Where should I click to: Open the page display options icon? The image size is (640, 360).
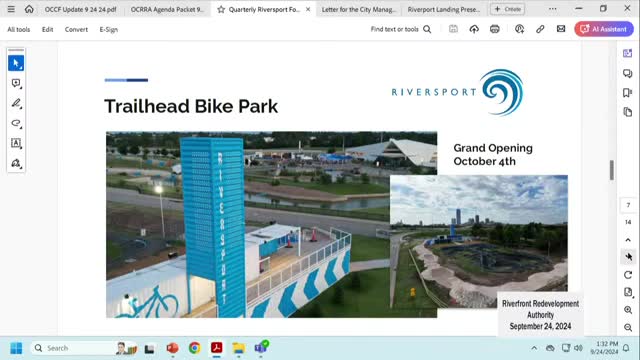point(628,292)
